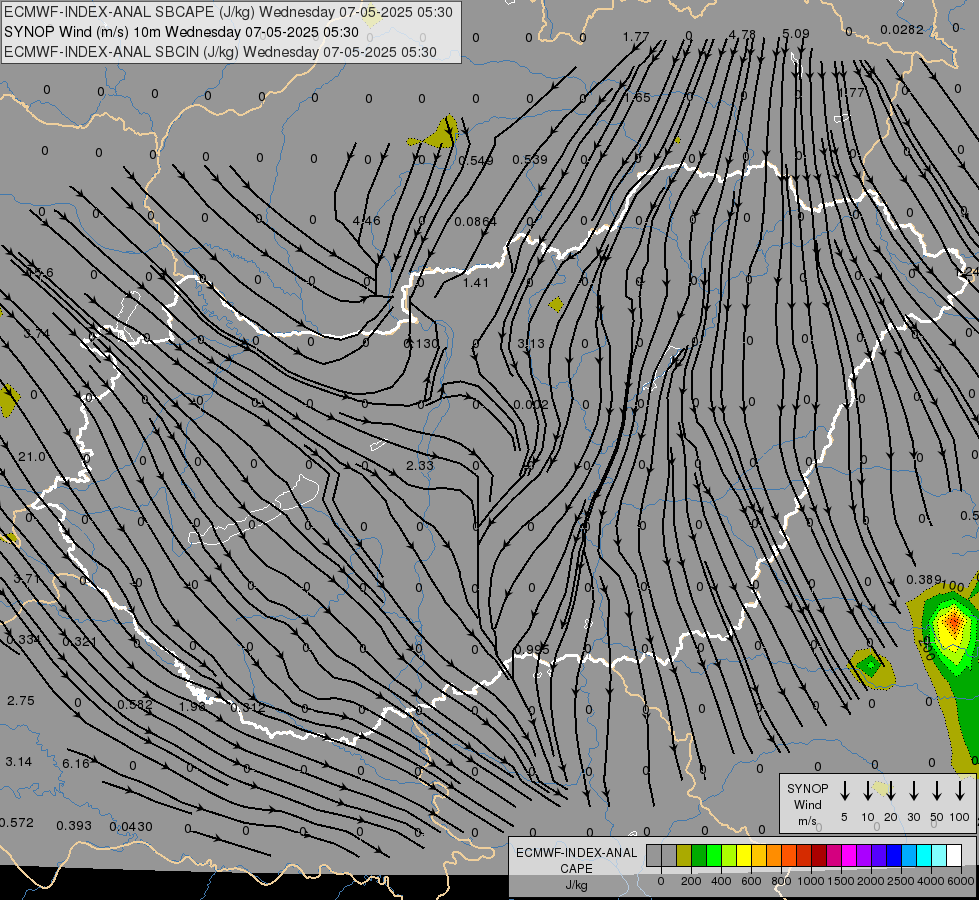Click the SBCIN title line in the header box
Screen dimensions: 979x900
220,52
